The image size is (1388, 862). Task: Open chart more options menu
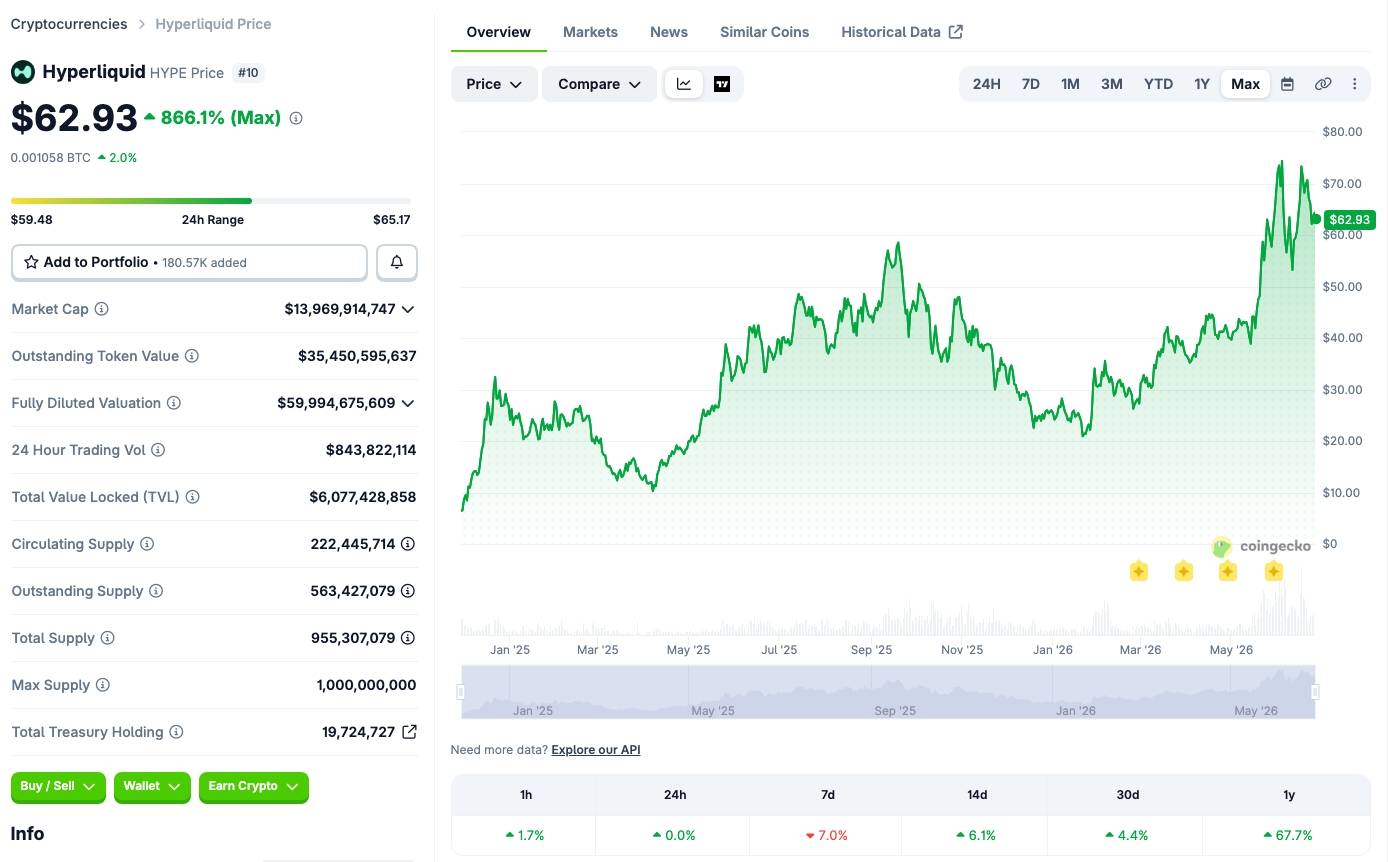[1355, 84]
